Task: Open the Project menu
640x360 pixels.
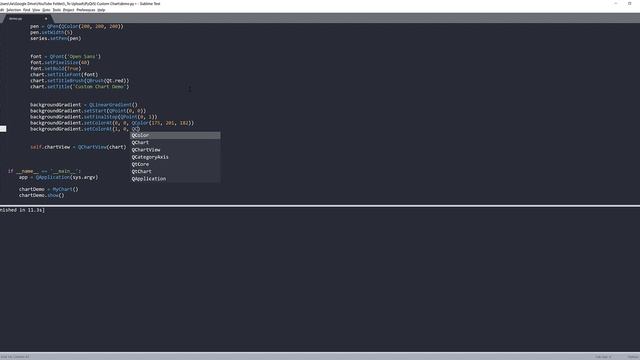Action: (x=69, y=10)
